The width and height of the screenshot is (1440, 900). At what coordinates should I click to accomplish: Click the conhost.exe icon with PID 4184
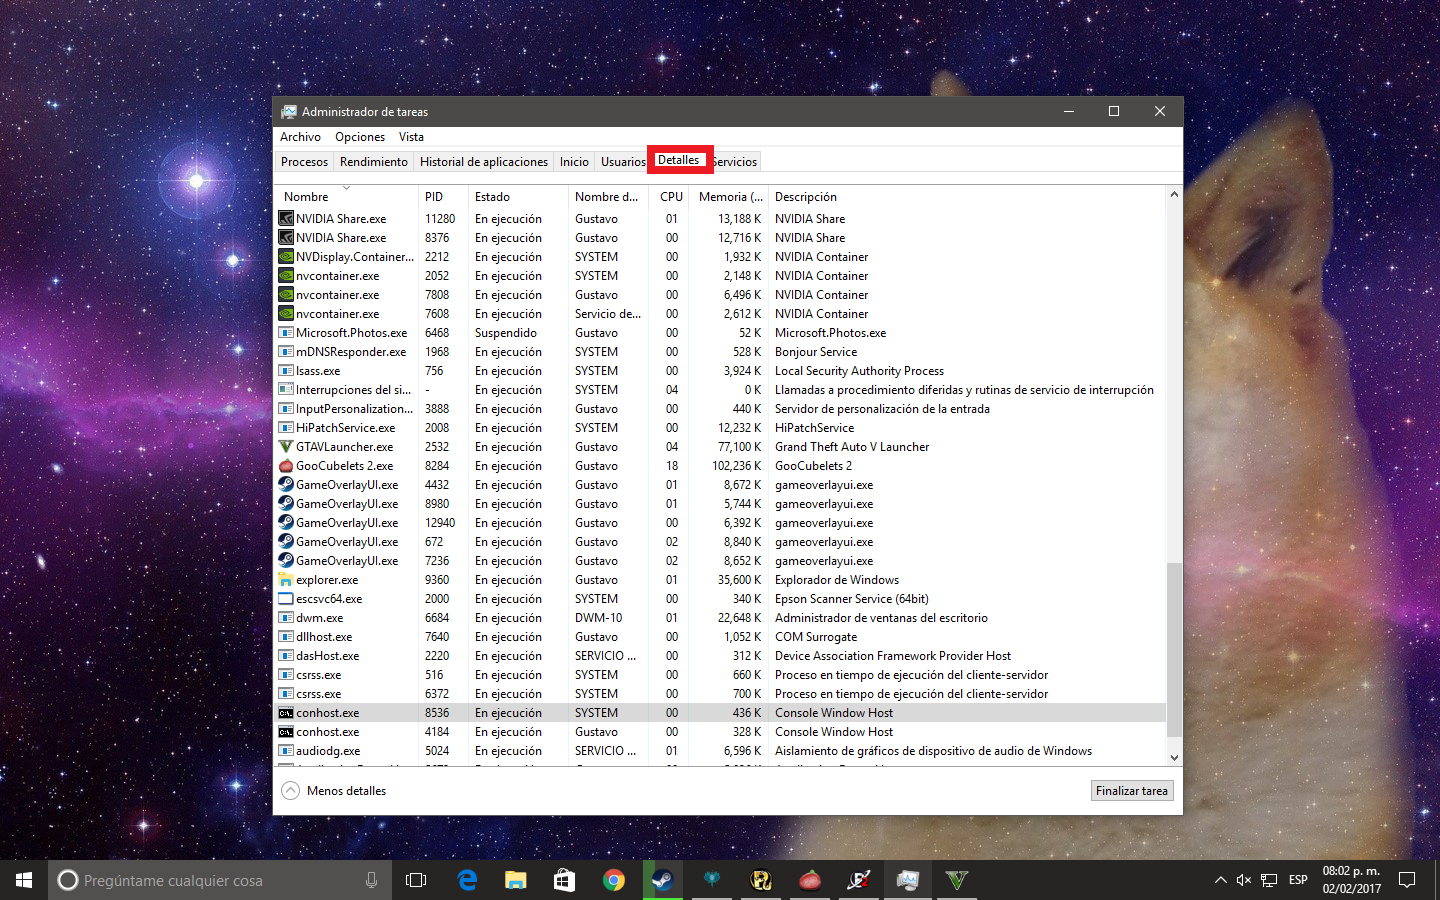286,732
